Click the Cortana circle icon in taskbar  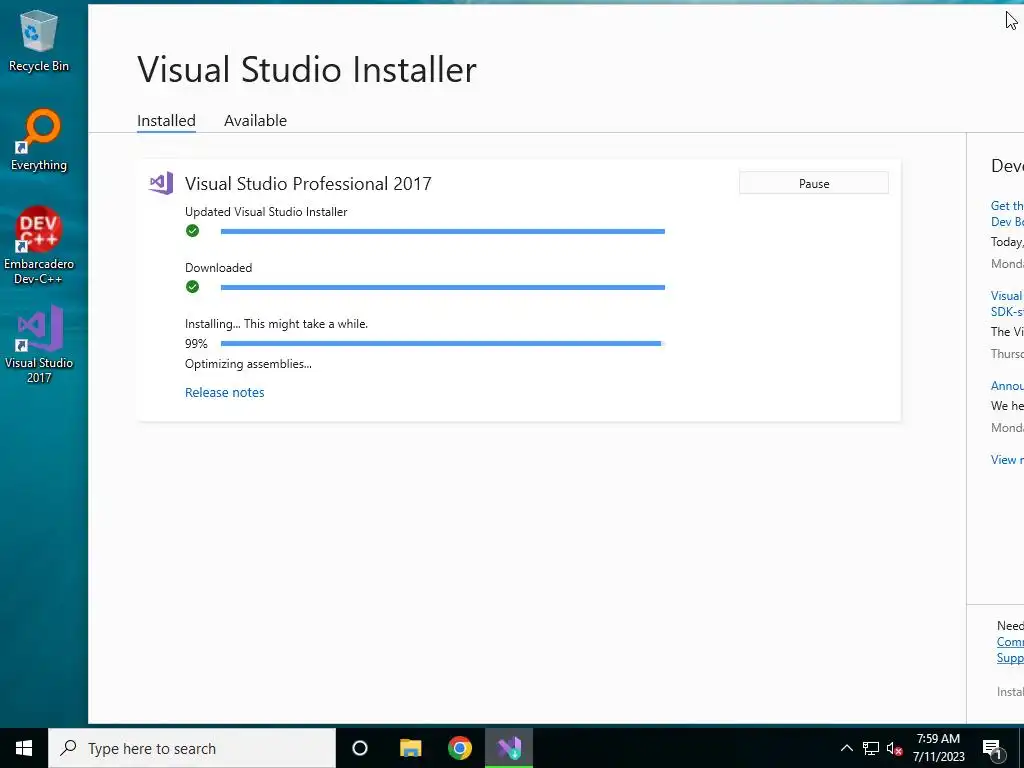pyautogui.click(x=360, y=748)
